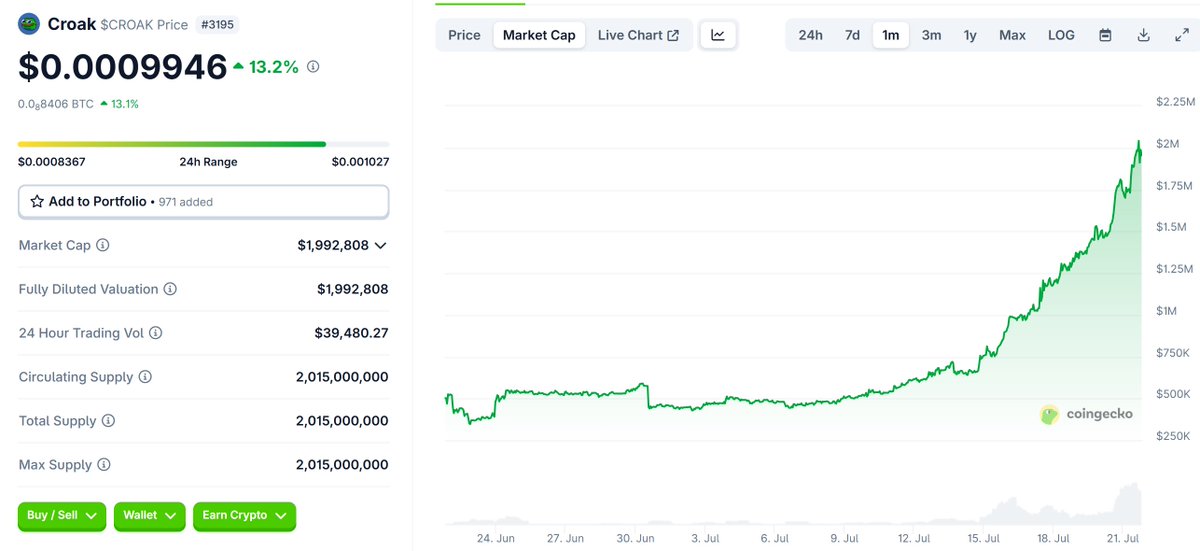
Task: Set chart range to 1y
Action: click(970, 35)
